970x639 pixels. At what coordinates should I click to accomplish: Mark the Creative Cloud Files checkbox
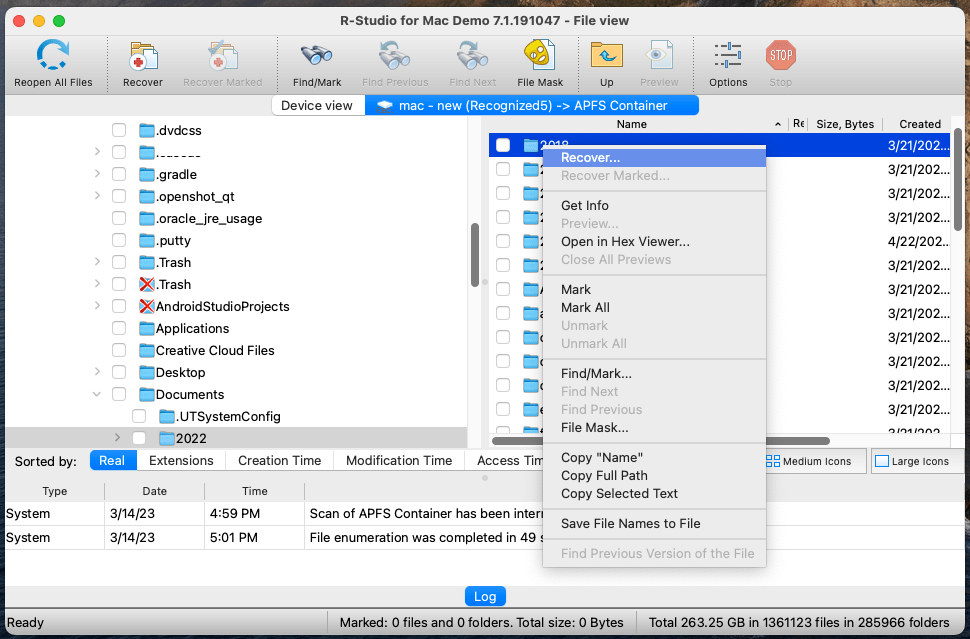[119, 351]
